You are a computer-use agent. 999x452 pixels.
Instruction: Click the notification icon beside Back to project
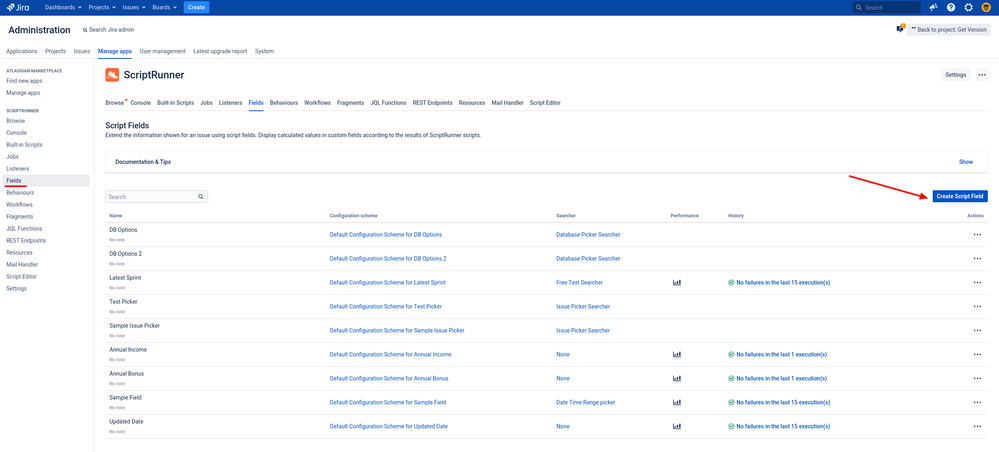tap(901, 29)
